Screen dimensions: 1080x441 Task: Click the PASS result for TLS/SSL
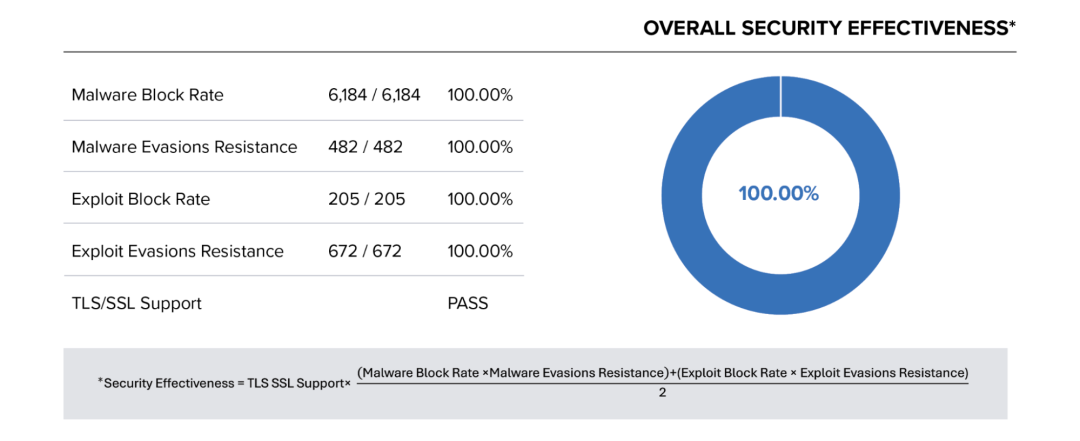coord(468,303)
